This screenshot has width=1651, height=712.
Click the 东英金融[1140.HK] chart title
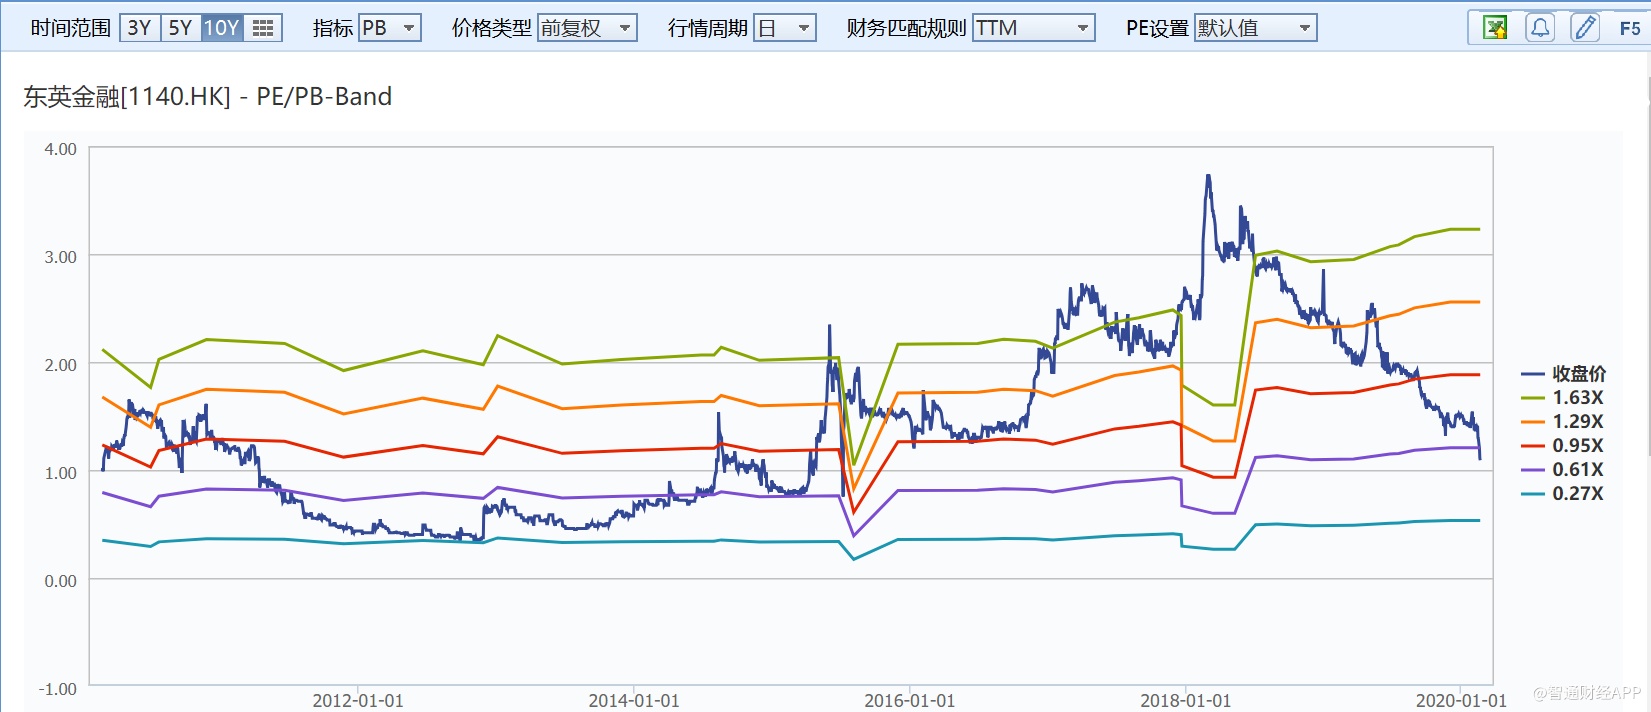(x=207, y=97)
